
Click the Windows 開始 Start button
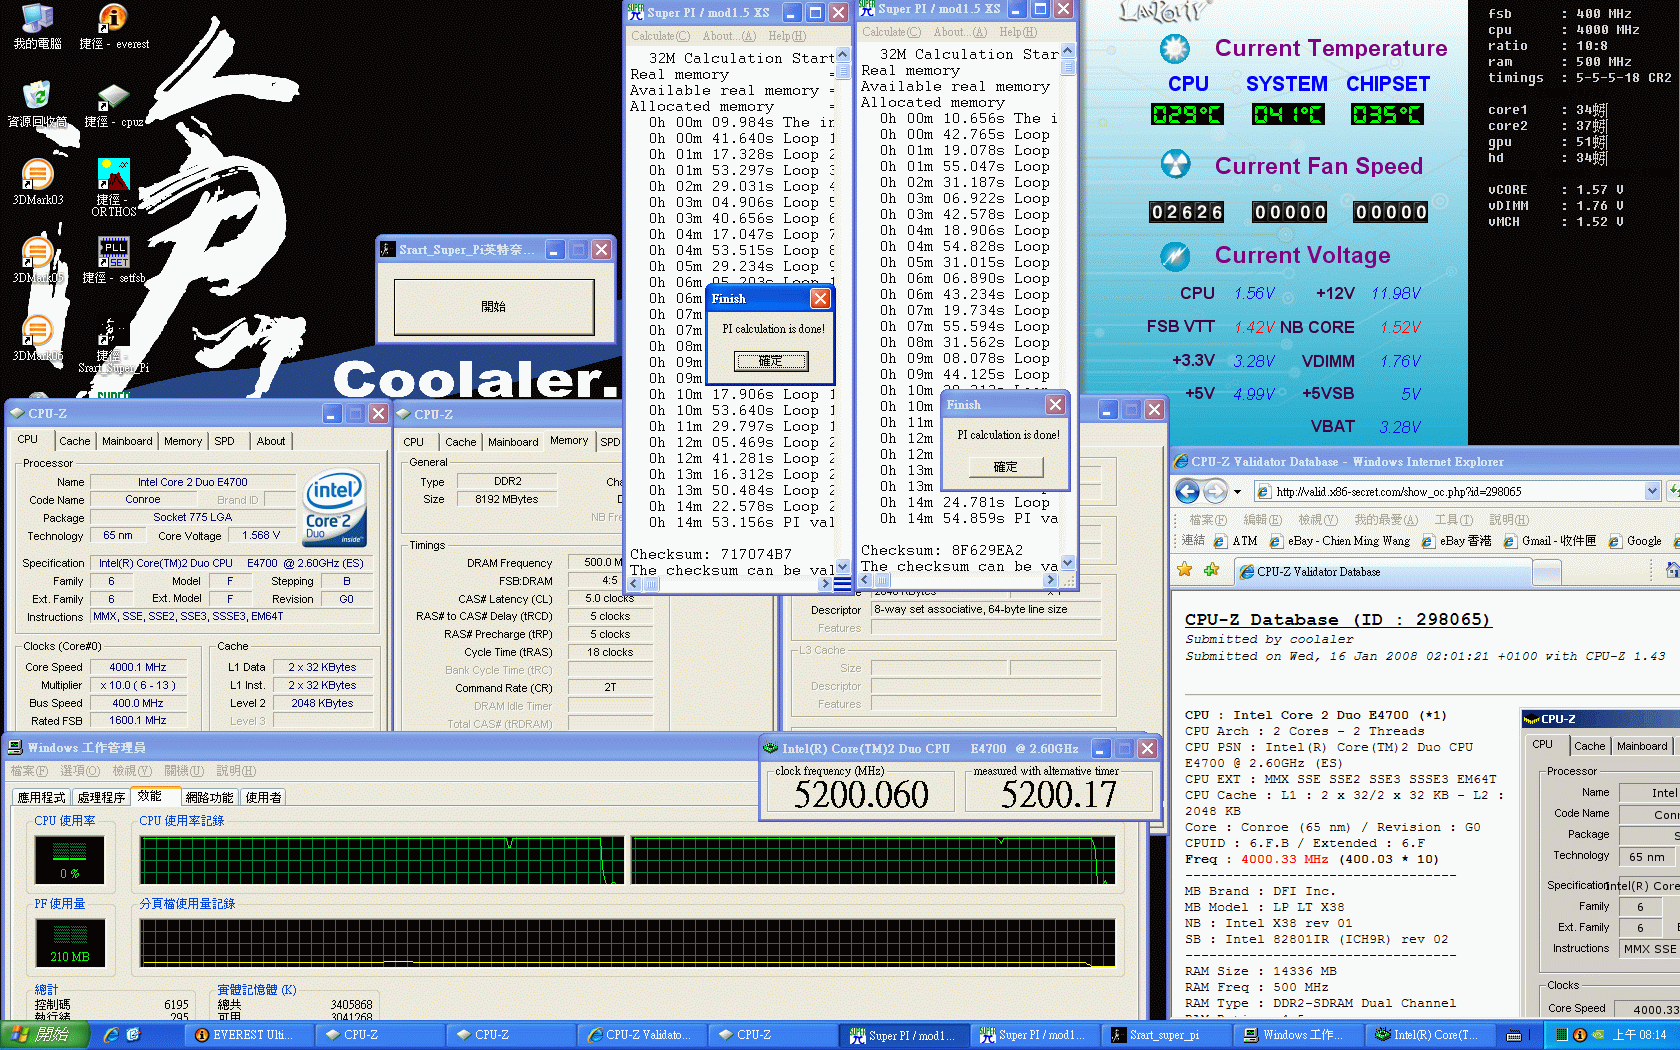[44, 1035]
